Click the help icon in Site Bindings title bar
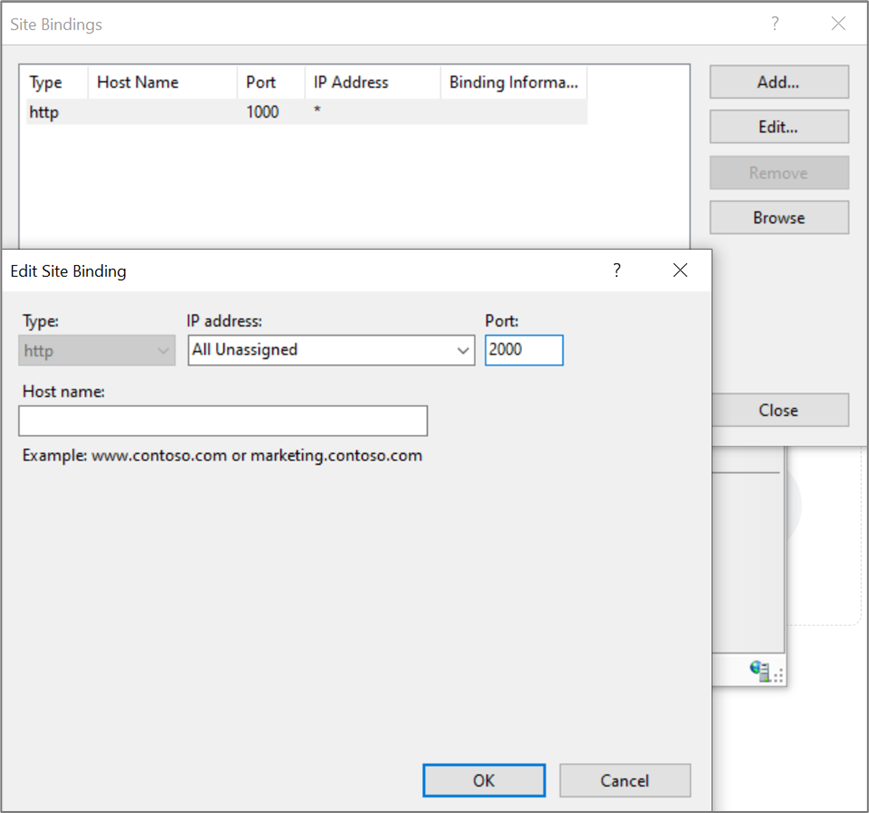This screenshot has width=869, height=813. point(775,23)
